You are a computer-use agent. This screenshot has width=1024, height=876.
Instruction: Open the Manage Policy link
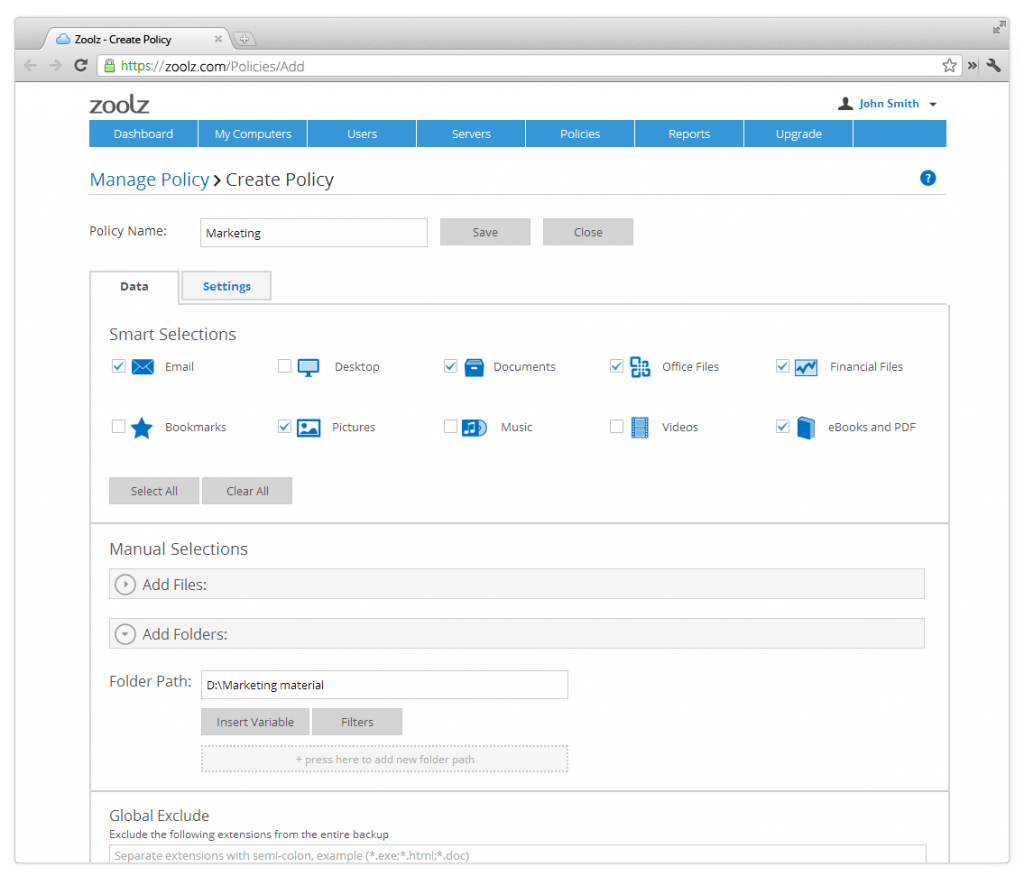coord(149,179)
